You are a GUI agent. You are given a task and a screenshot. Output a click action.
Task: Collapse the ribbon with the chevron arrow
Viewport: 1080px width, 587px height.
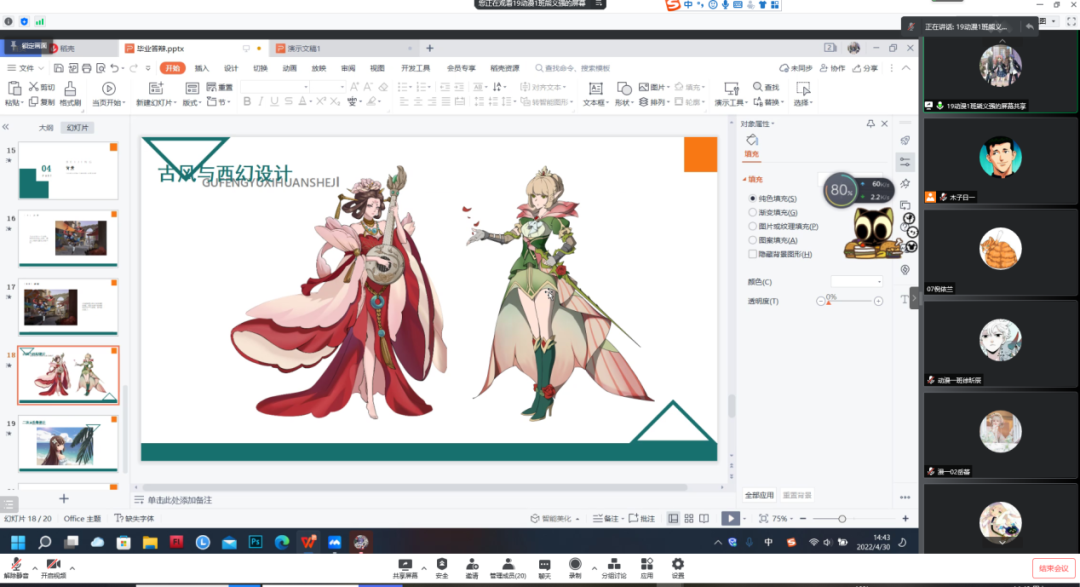click(906, 68)
